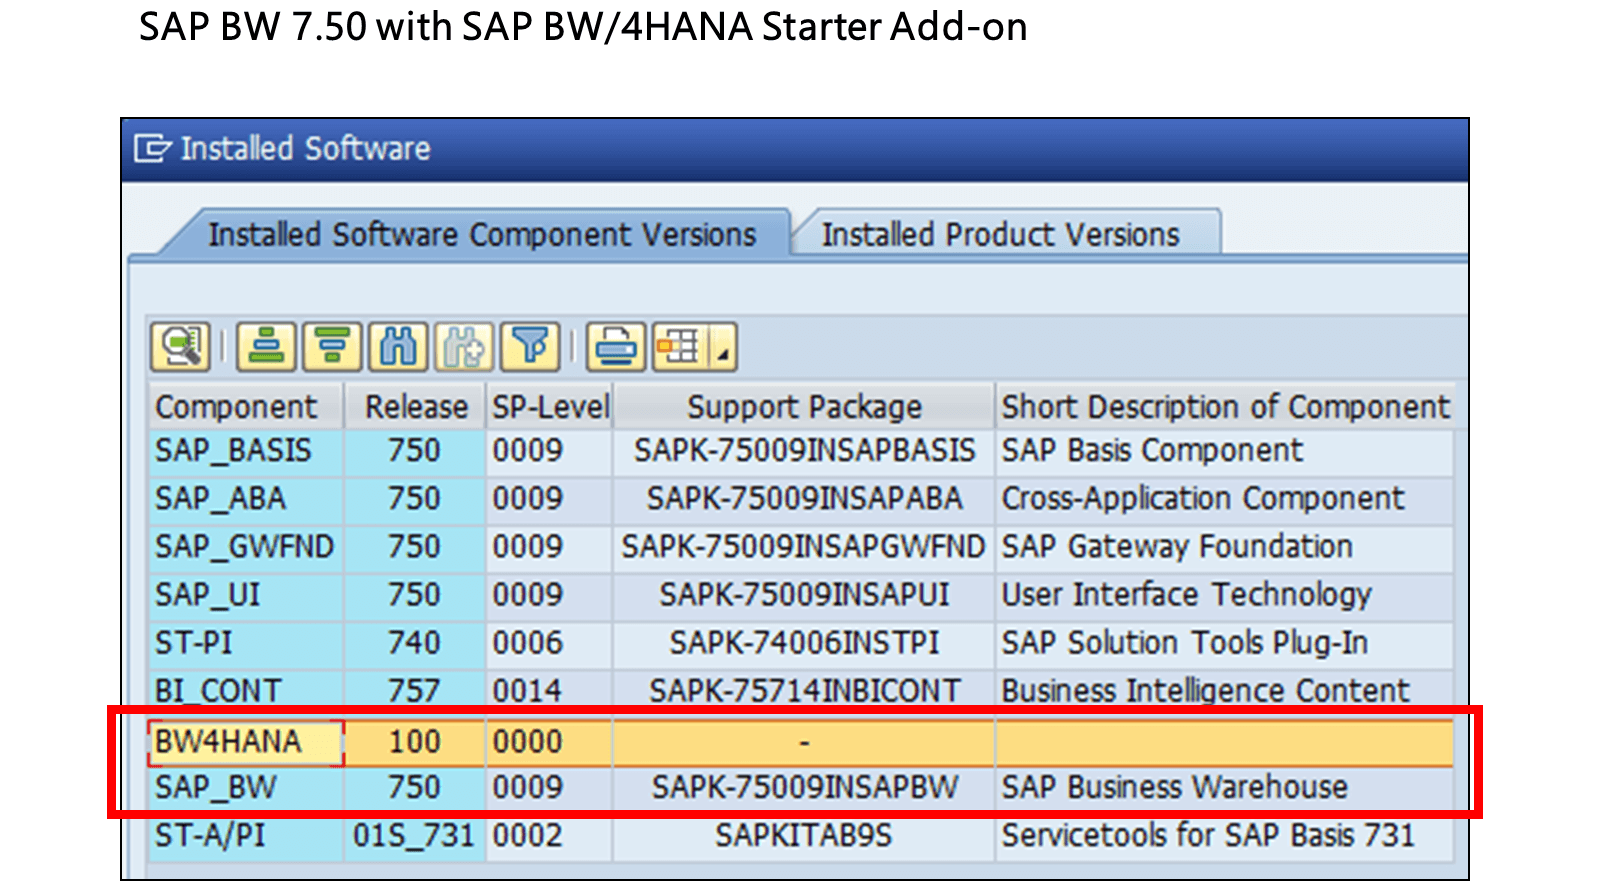Select the ST-PI component cell

tap(246, 643)
